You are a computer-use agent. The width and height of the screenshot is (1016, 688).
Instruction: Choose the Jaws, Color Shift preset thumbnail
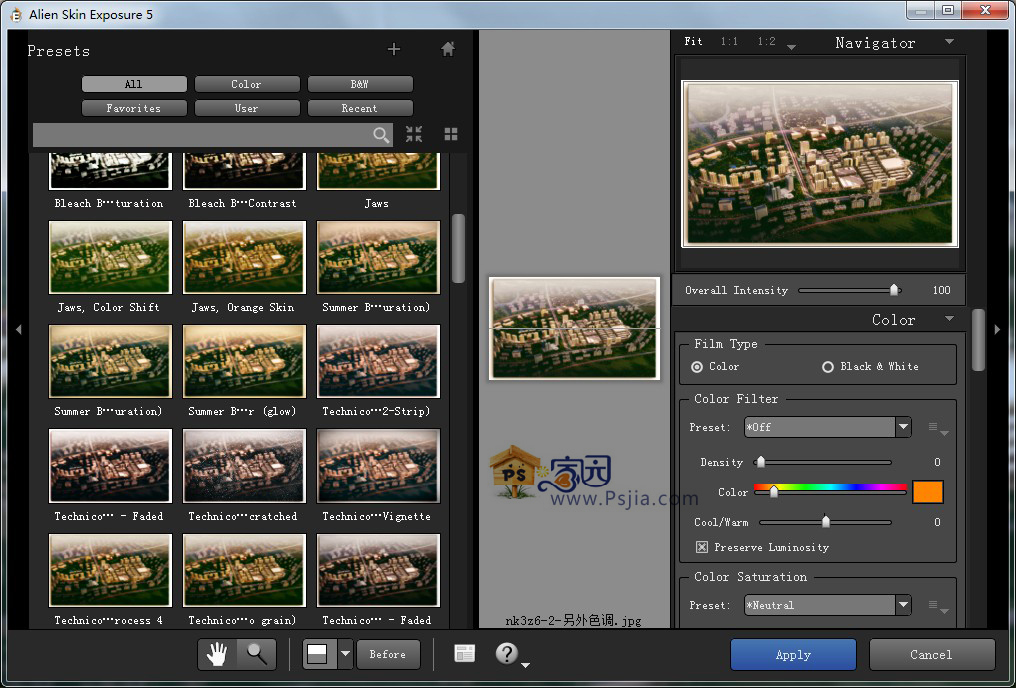[111, 257]
